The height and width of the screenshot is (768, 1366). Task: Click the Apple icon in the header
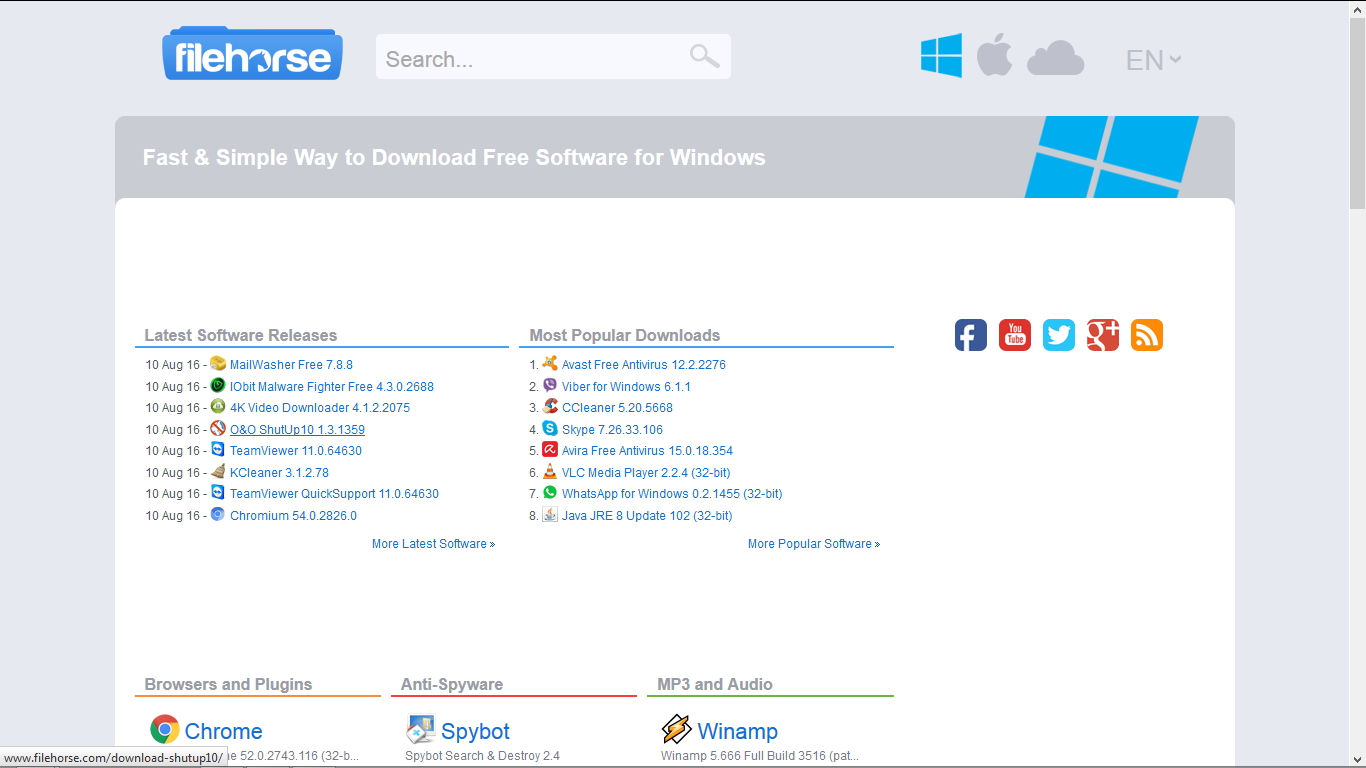[x=995, y=56]
